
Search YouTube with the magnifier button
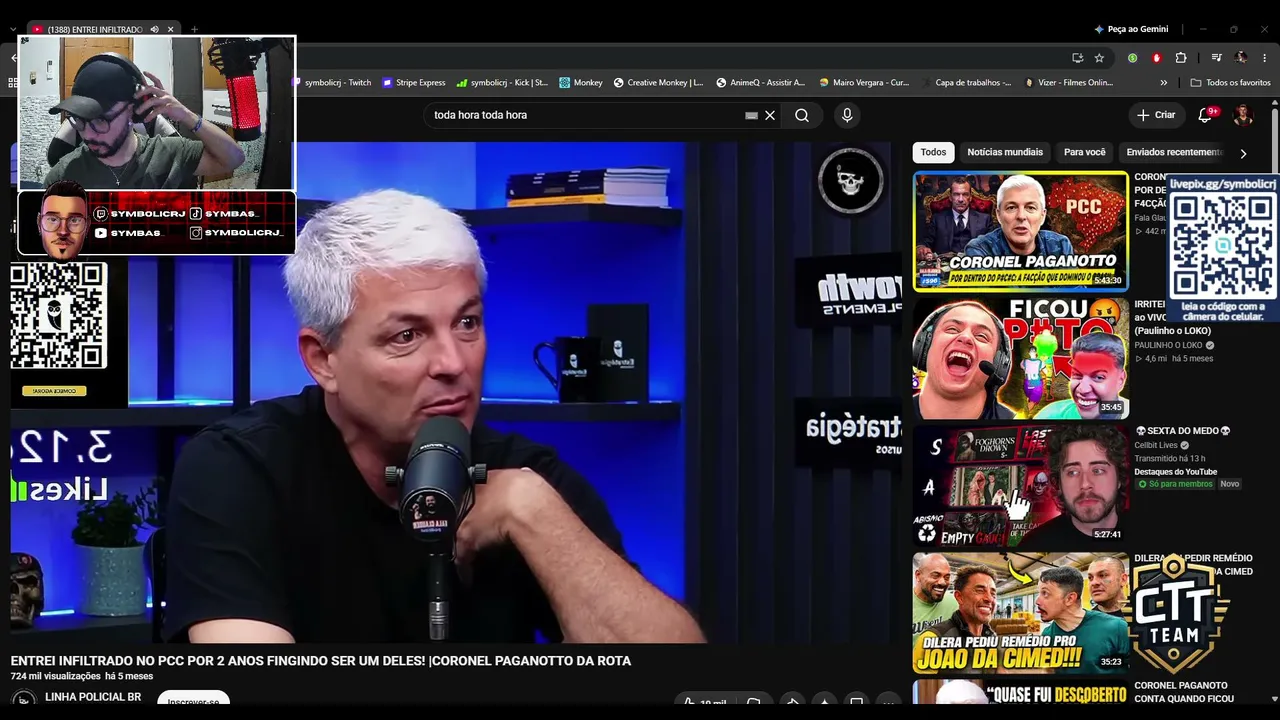click(802, 115)
